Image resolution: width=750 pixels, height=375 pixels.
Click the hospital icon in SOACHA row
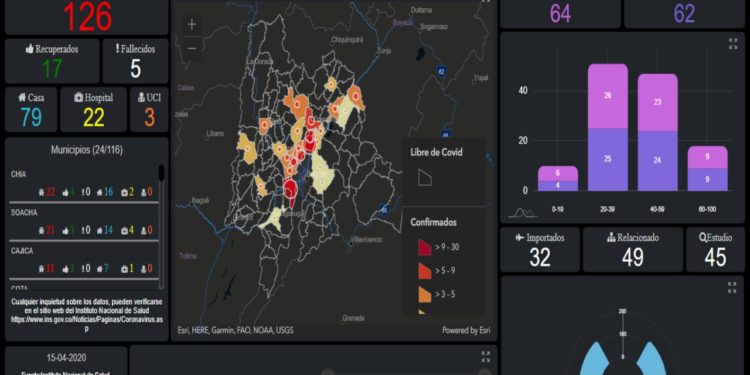pyautogui.click(x=124, y=231)
